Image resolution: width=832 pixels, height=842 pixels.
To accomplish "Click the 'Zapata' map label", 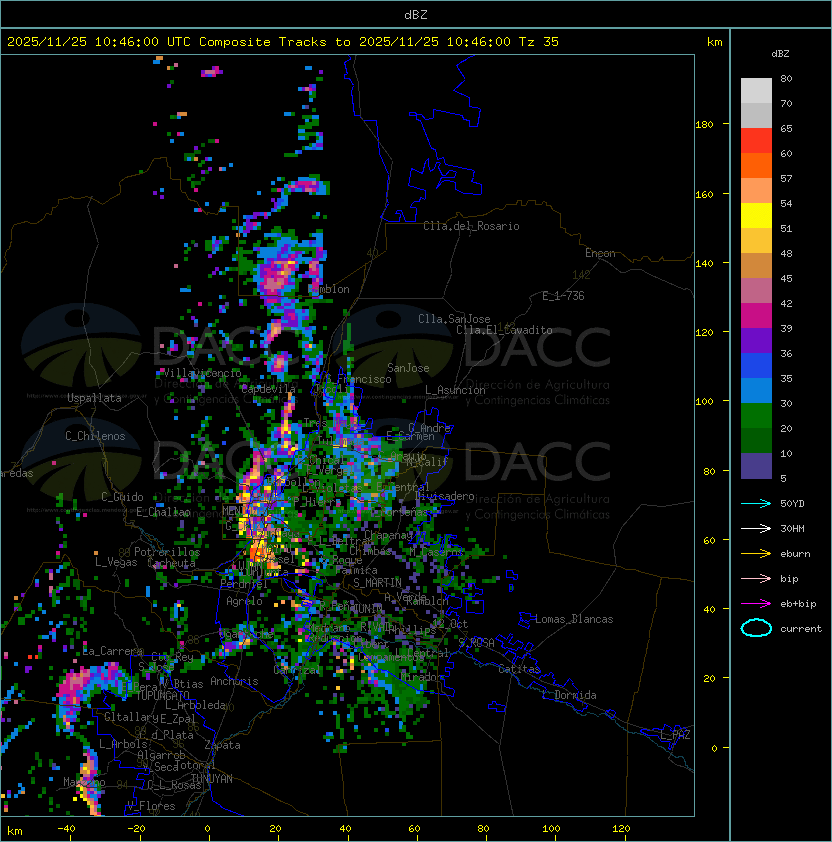I will click(222, 745).
